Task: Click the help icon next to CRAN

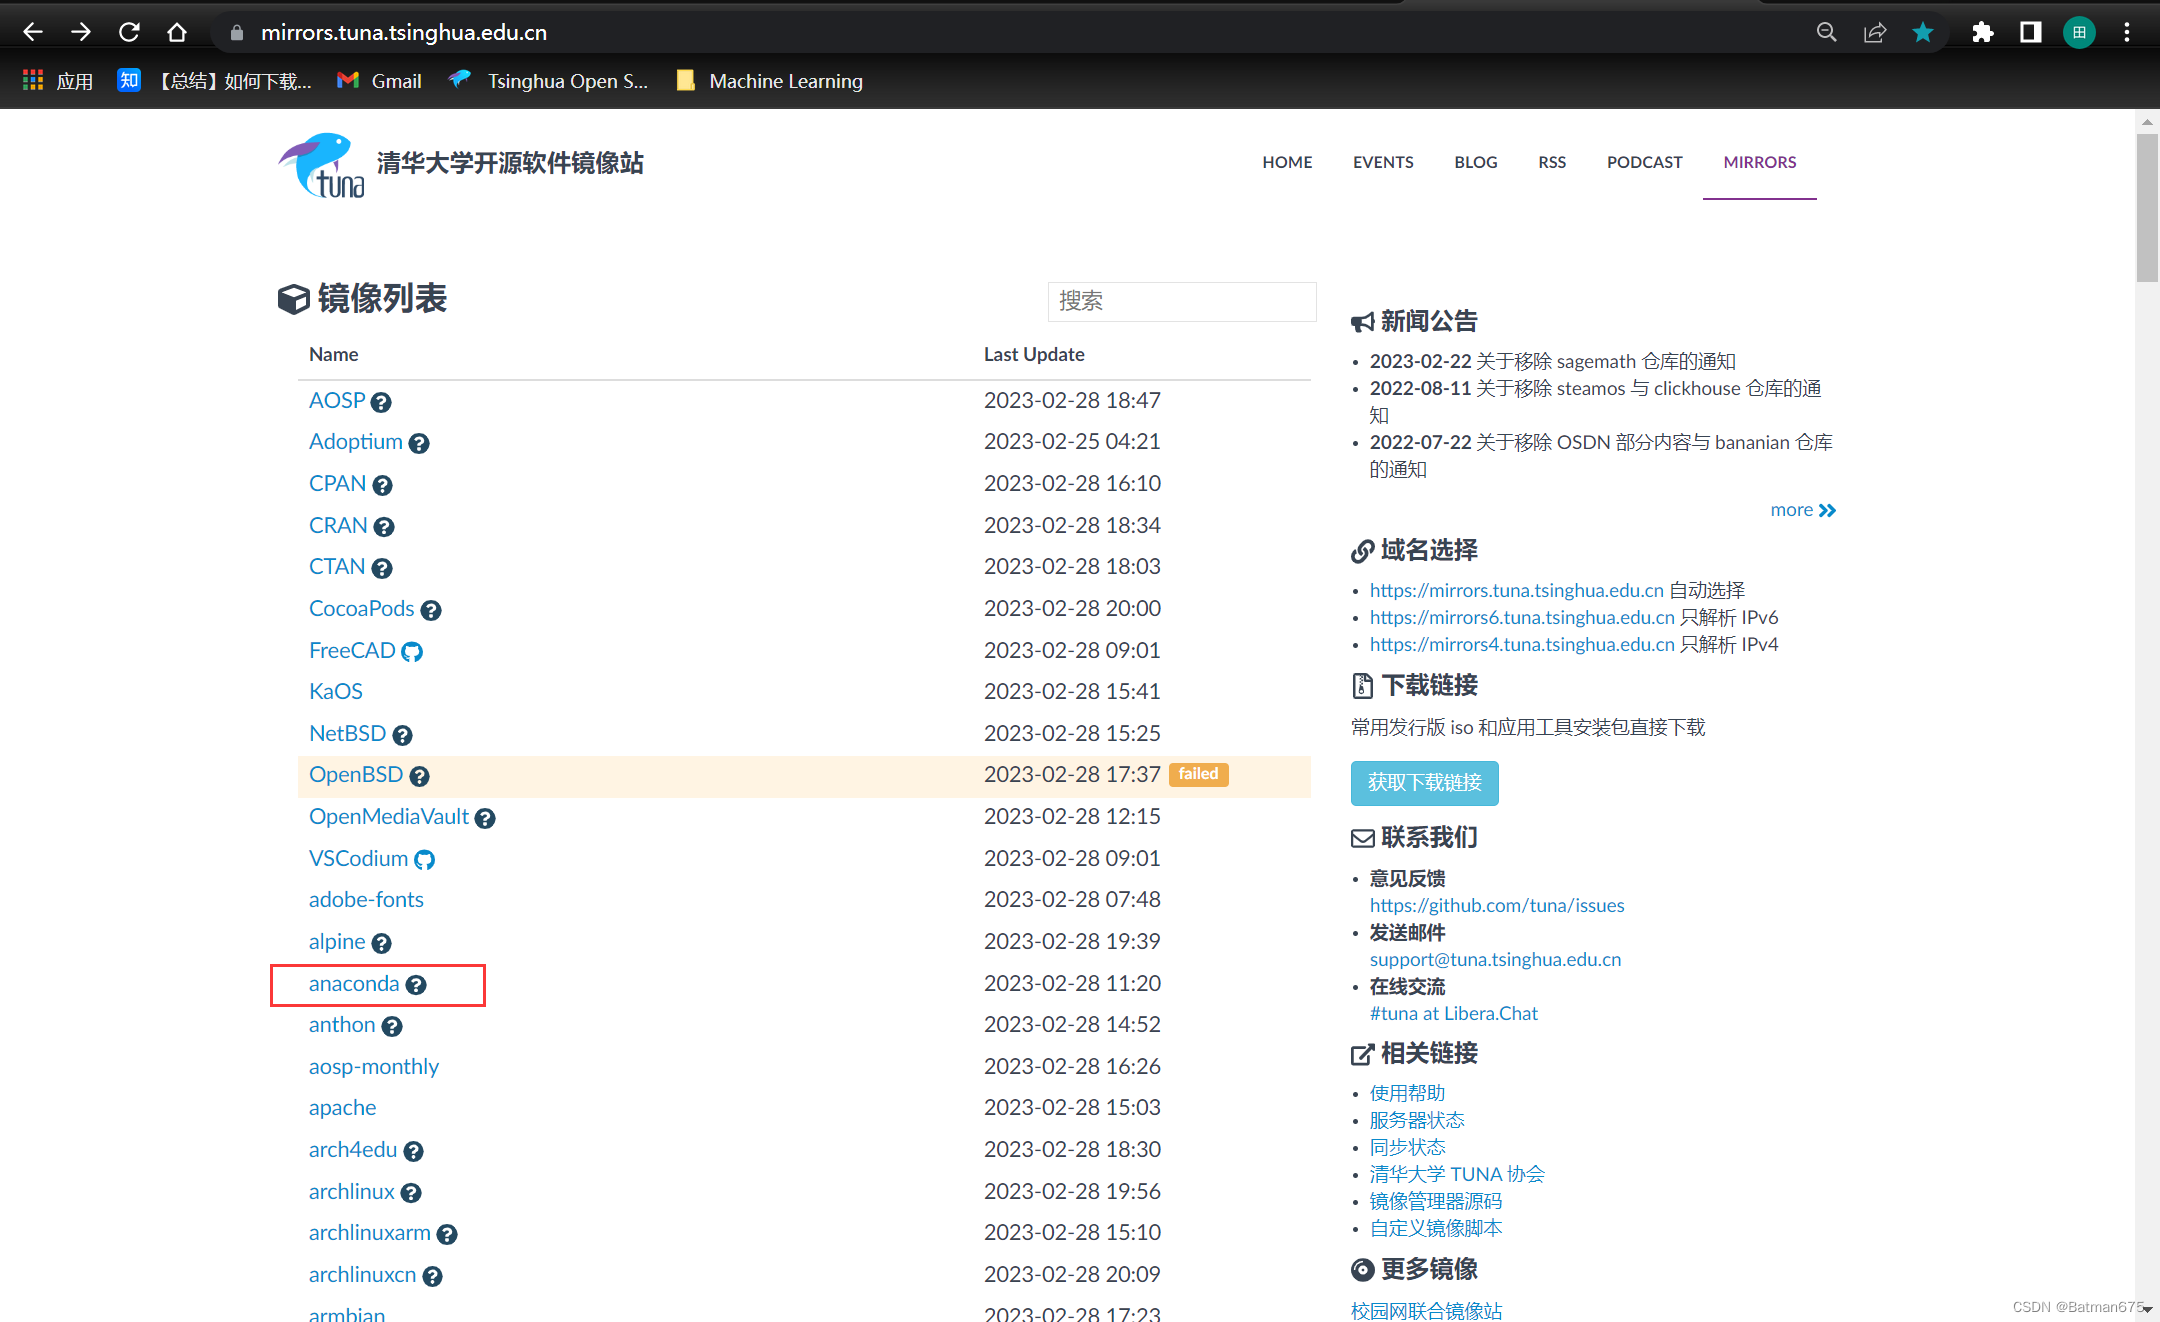Action: click(384, 527)
